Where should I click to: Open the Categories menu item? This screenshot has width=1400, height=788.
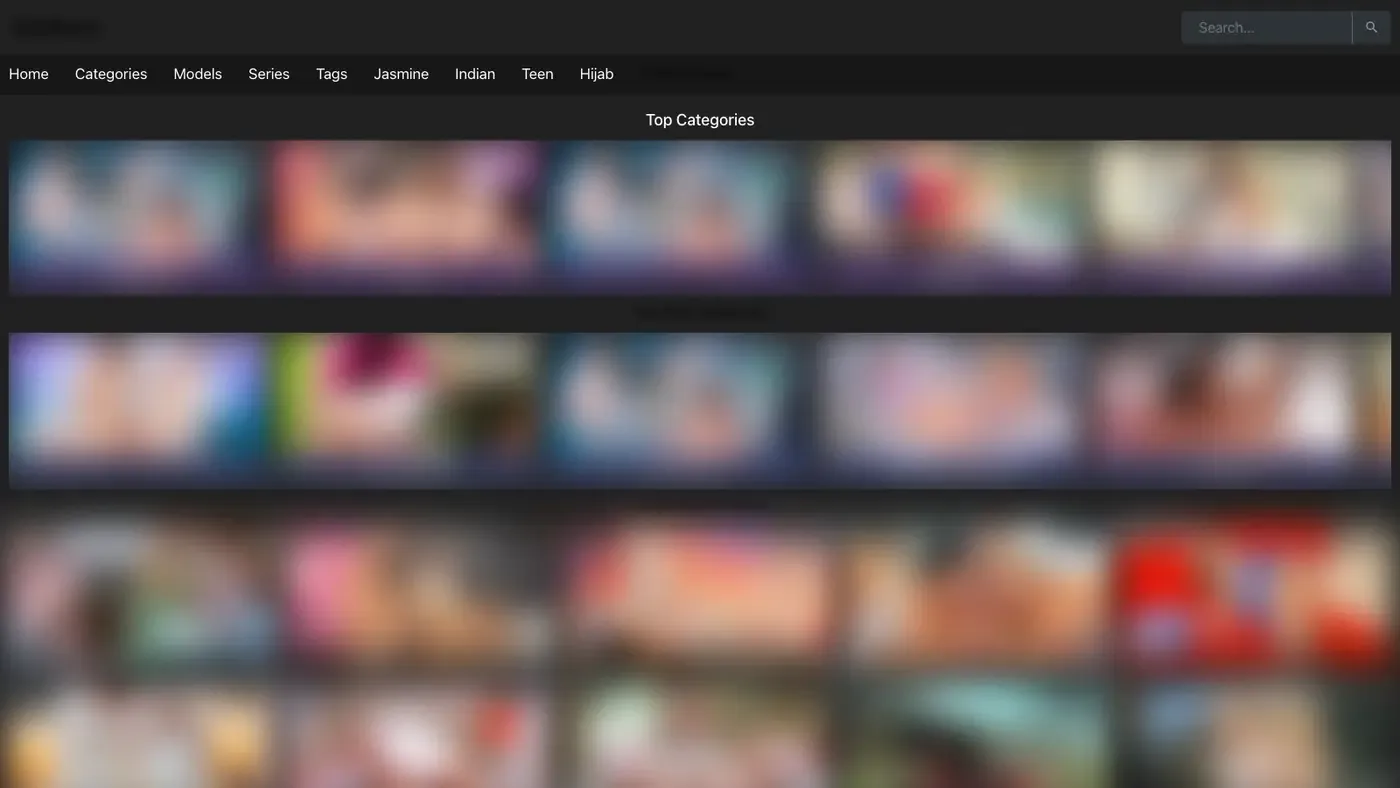(111, 74)
